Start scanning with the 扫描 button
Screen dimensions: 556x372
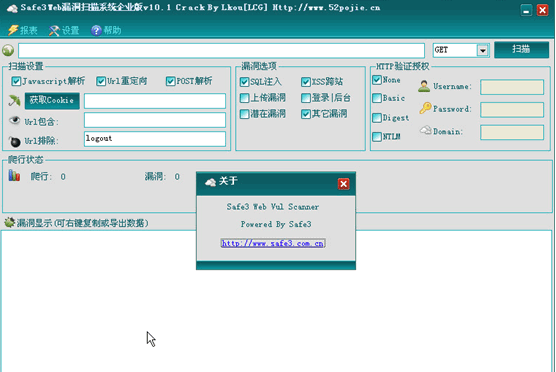pos(521,49)
